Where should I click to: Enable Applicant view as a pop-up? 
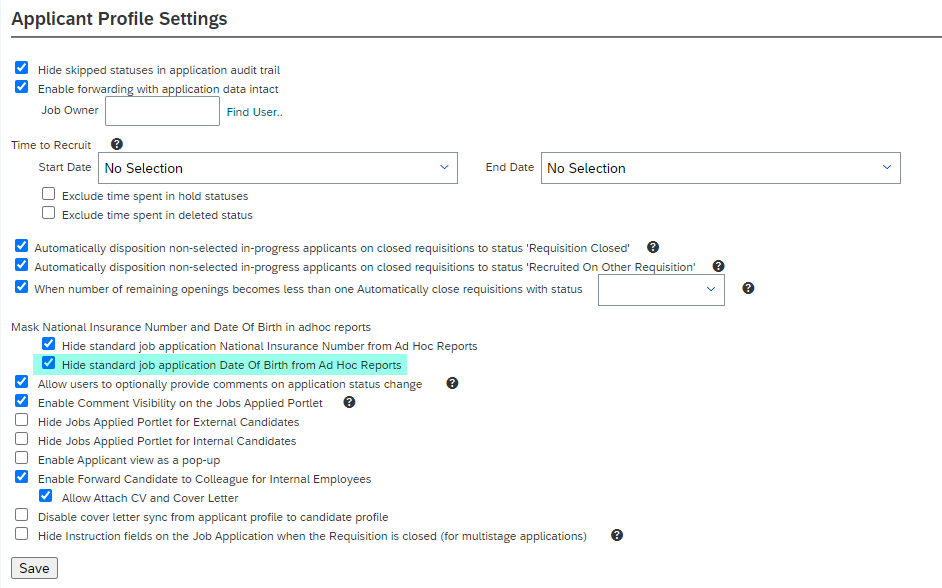tap(22, 458)
